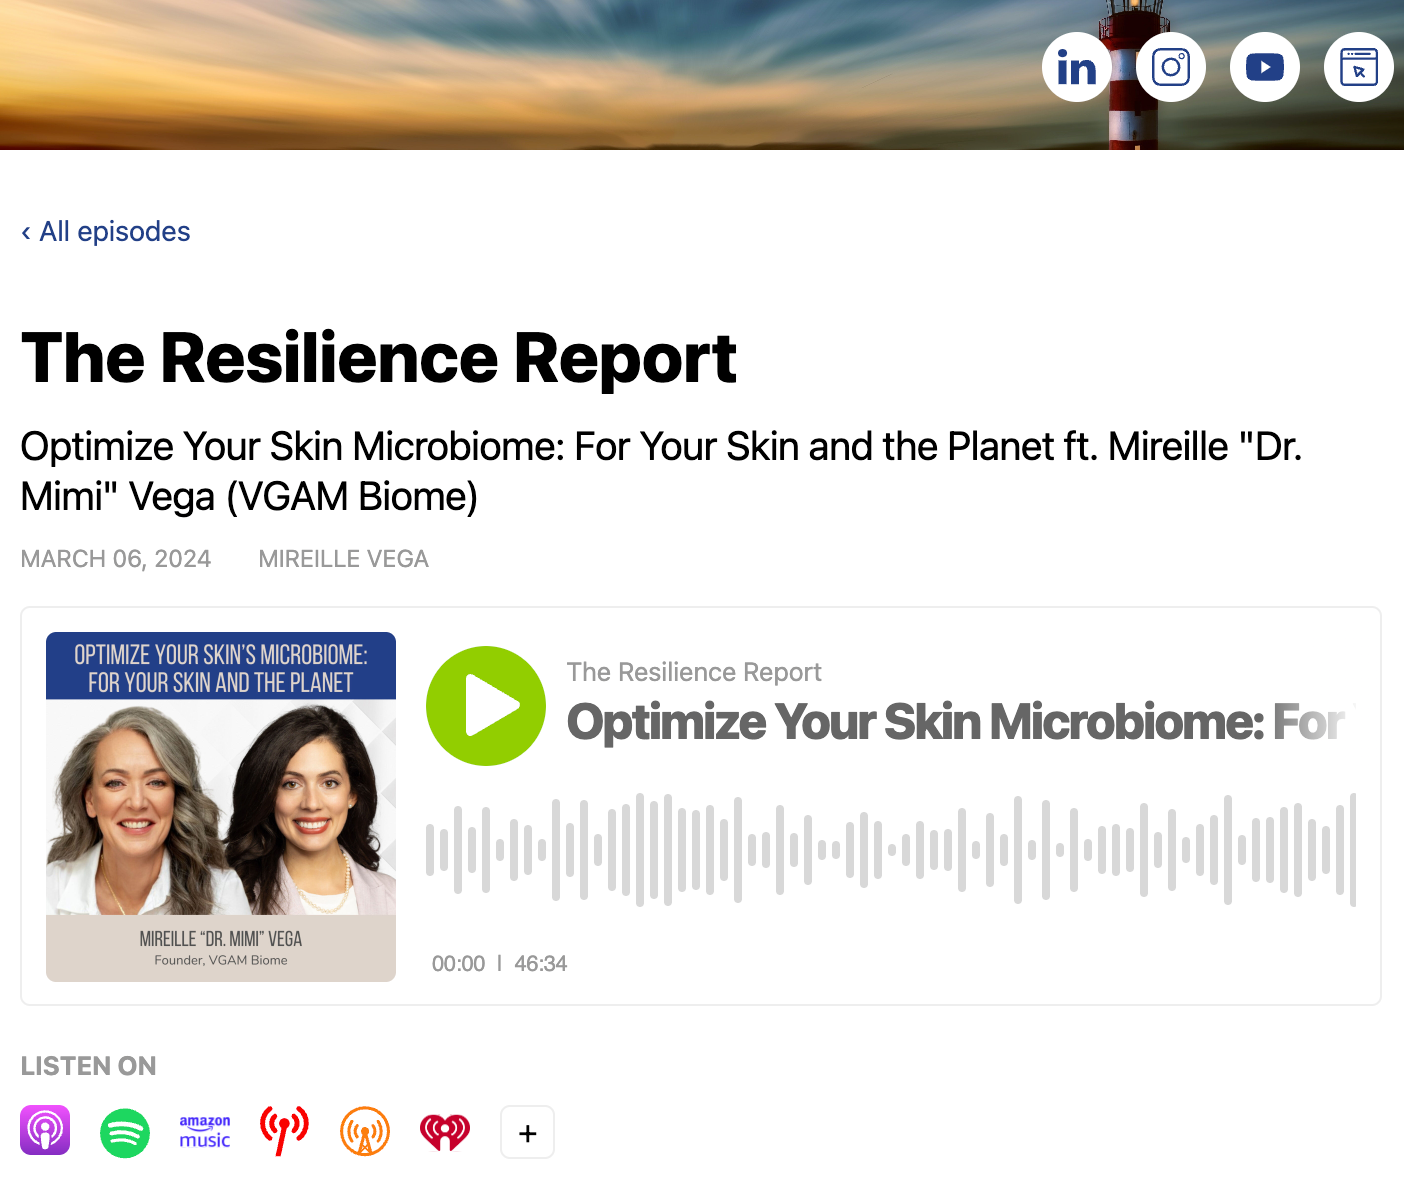Seek within the audio waveform
The image size is (1404, 1204).
point(890,850)
